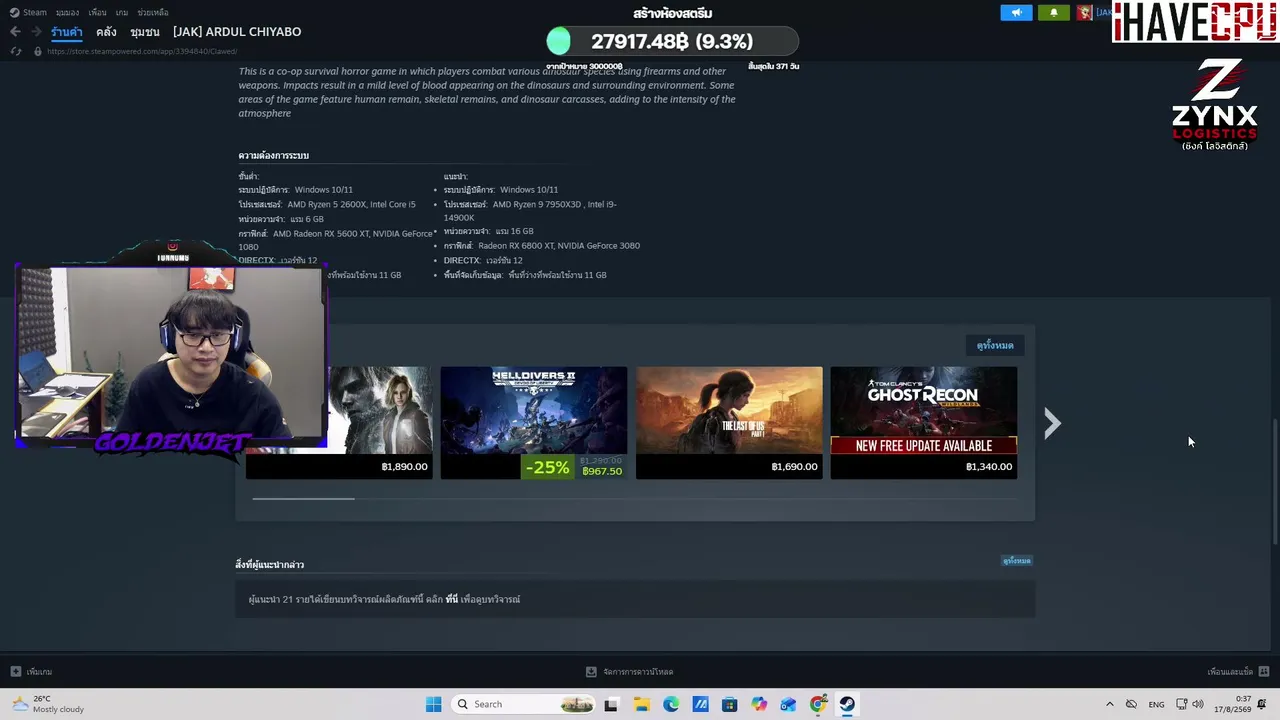Open the network tray icon
The image size is (1280, 720).
coord(1182,704)
